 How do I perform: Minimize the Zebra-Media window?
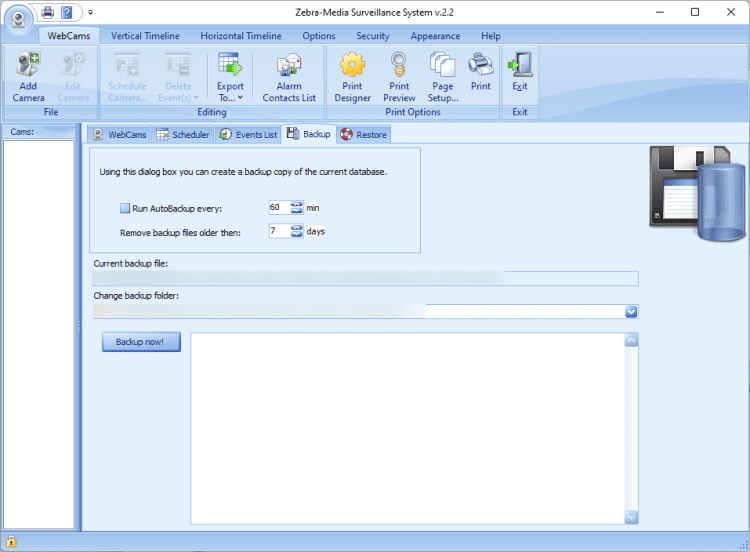(660, 12)
